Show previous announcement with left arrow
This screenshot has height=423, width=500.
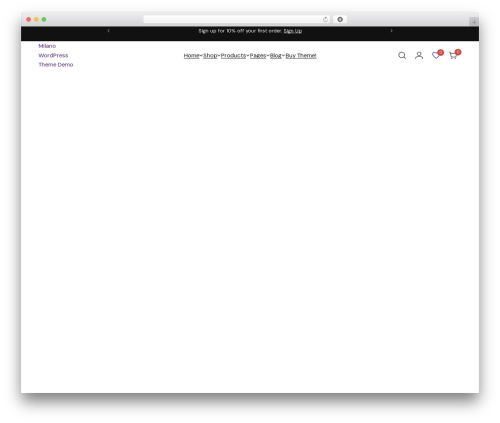pos(108,31)
